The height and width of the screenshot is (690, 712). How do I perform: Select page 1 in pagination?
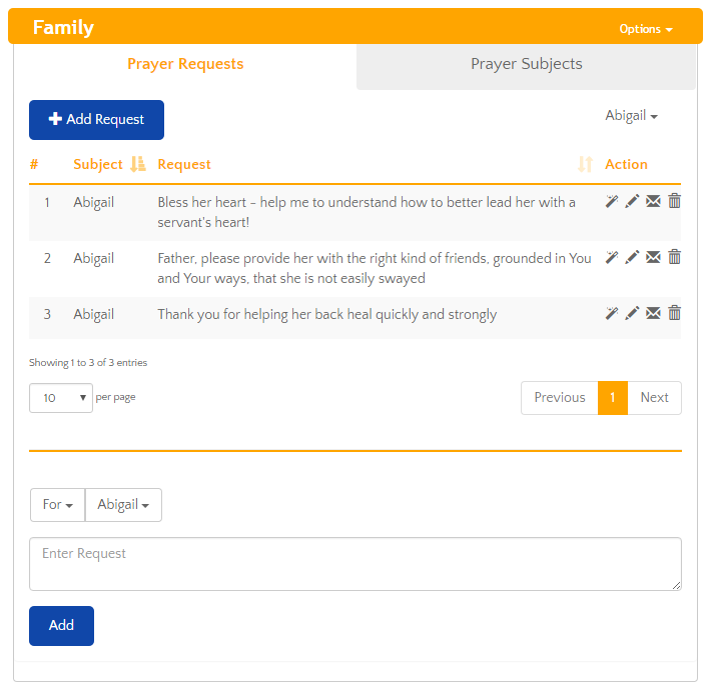613,398
